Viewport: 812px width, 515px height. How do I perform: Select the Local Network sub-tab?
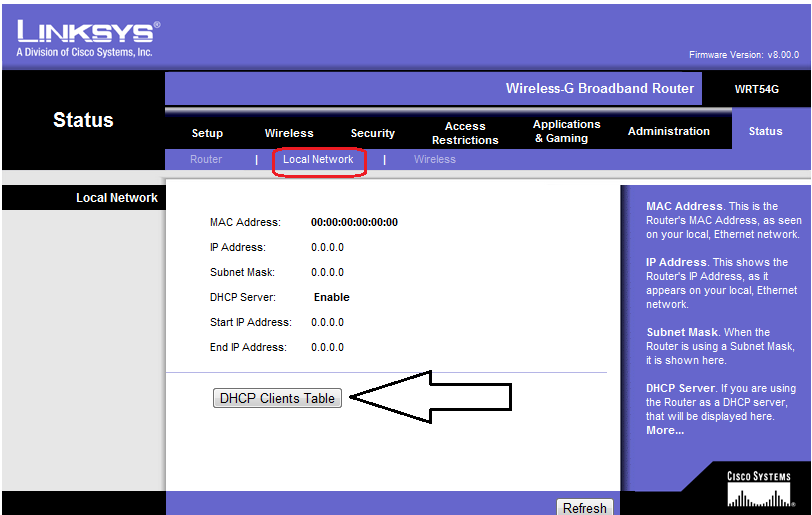318,160
